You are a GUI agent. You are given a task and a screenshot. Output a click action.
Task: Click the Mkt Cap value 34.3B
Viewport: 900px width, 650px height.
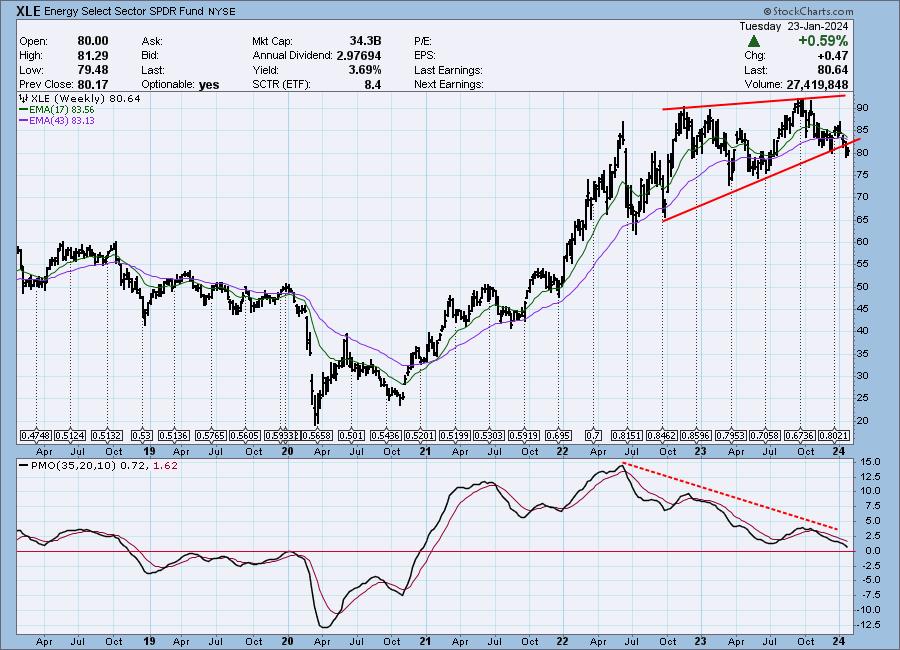point(365,41)
